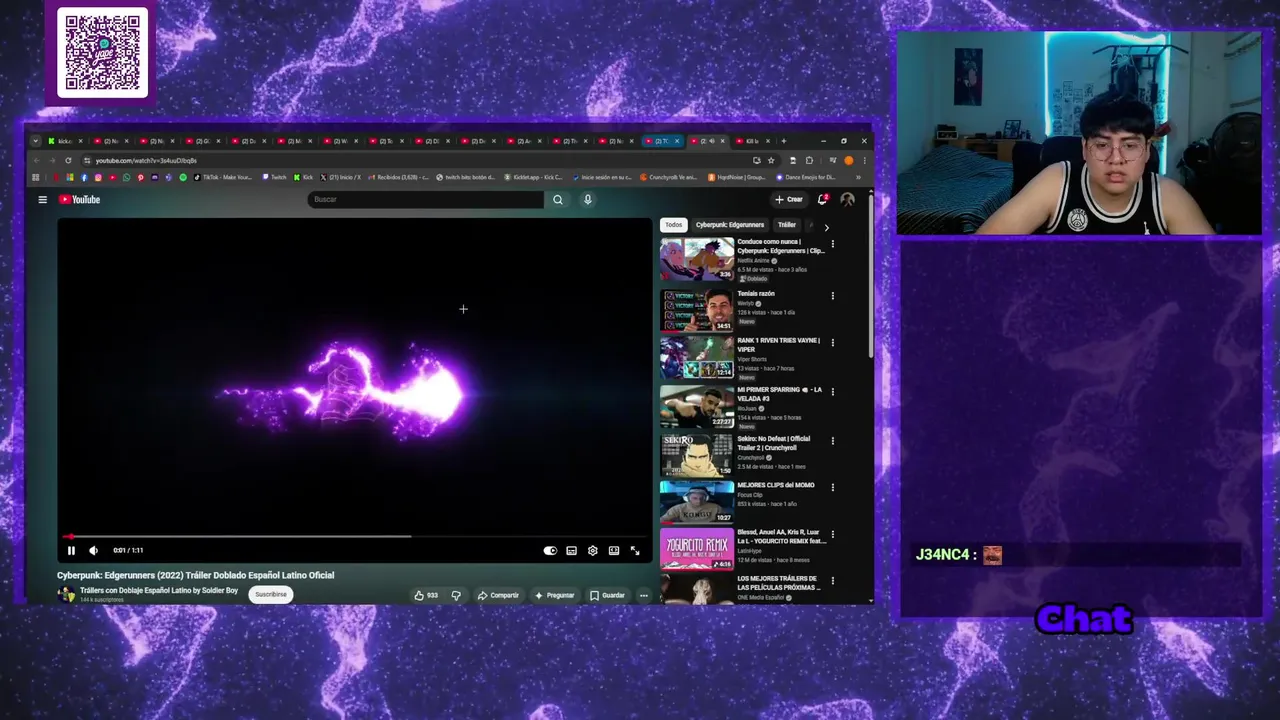The image size is (1280, 720).
Task: Open menu for MEJORES CLIPS del MOMO
Action: coord(832,488)
